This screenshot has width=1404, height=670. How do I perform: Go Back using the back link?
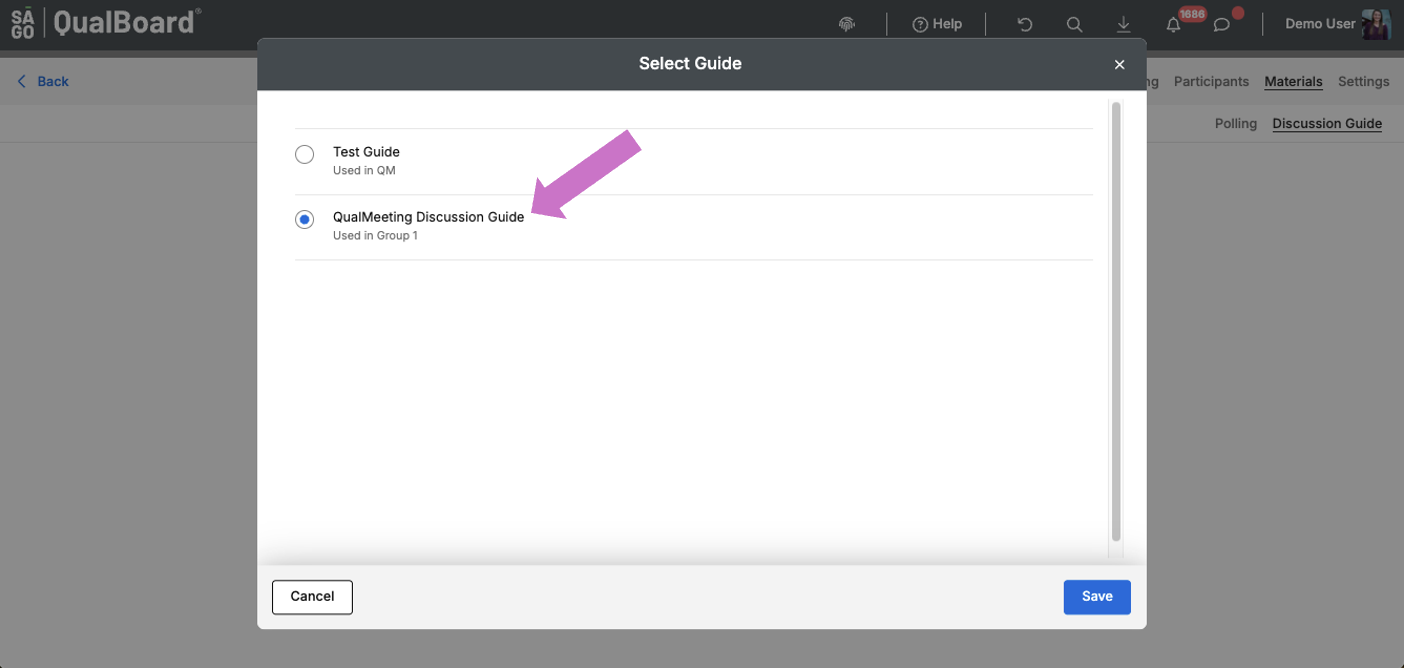[x=43, y=82]
